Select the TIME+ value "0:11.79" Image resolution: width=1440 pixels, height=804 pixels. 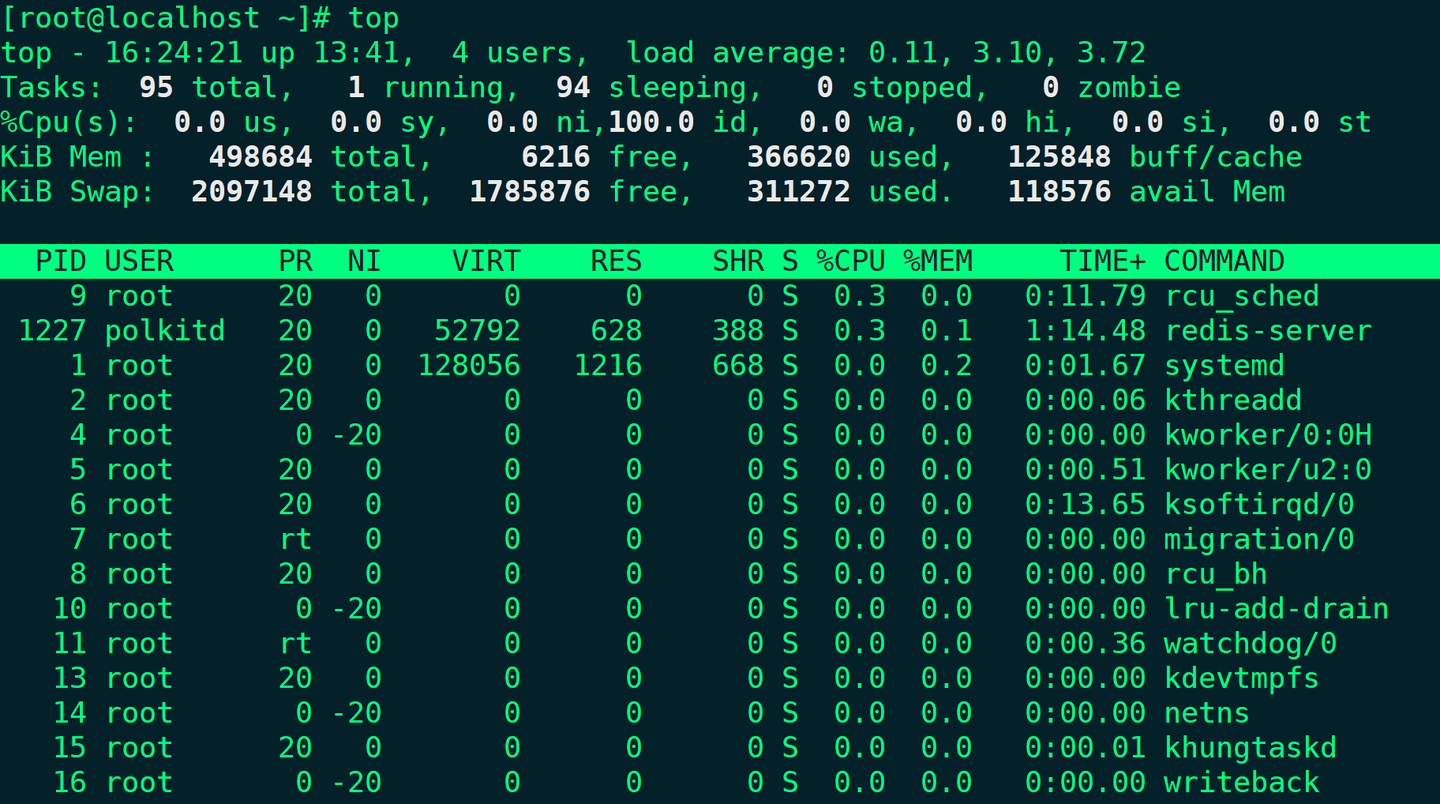click(x=1085, y=296)
